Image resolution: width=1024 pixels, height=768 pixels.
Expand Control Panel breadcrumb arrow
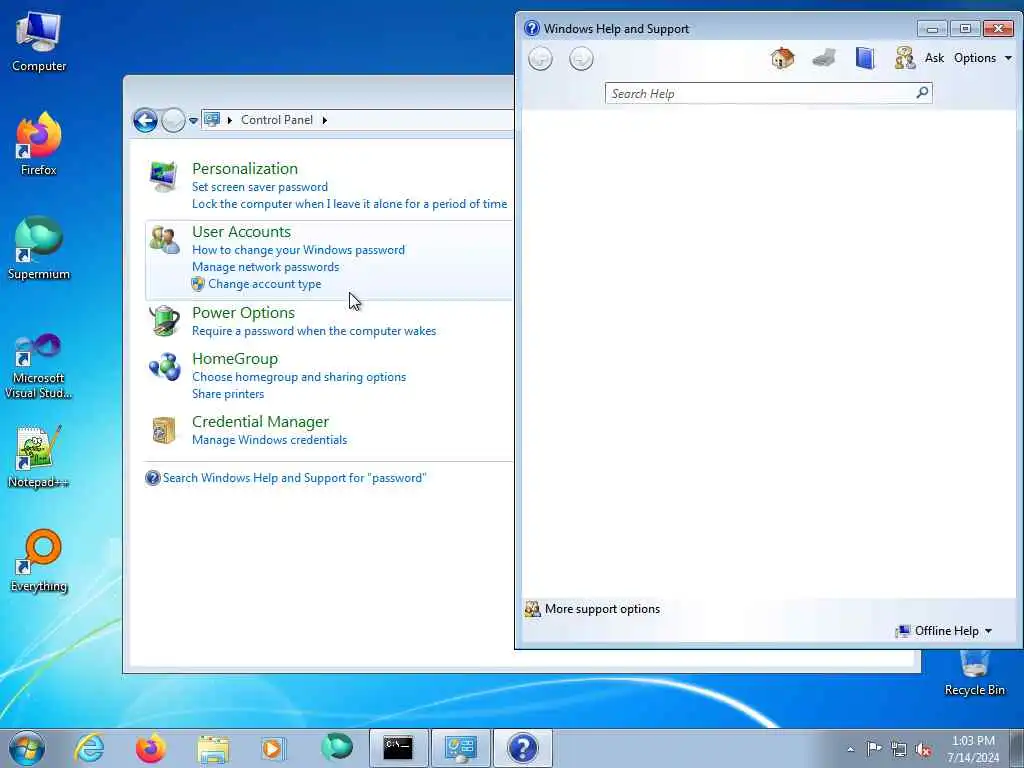pos(325,120)
